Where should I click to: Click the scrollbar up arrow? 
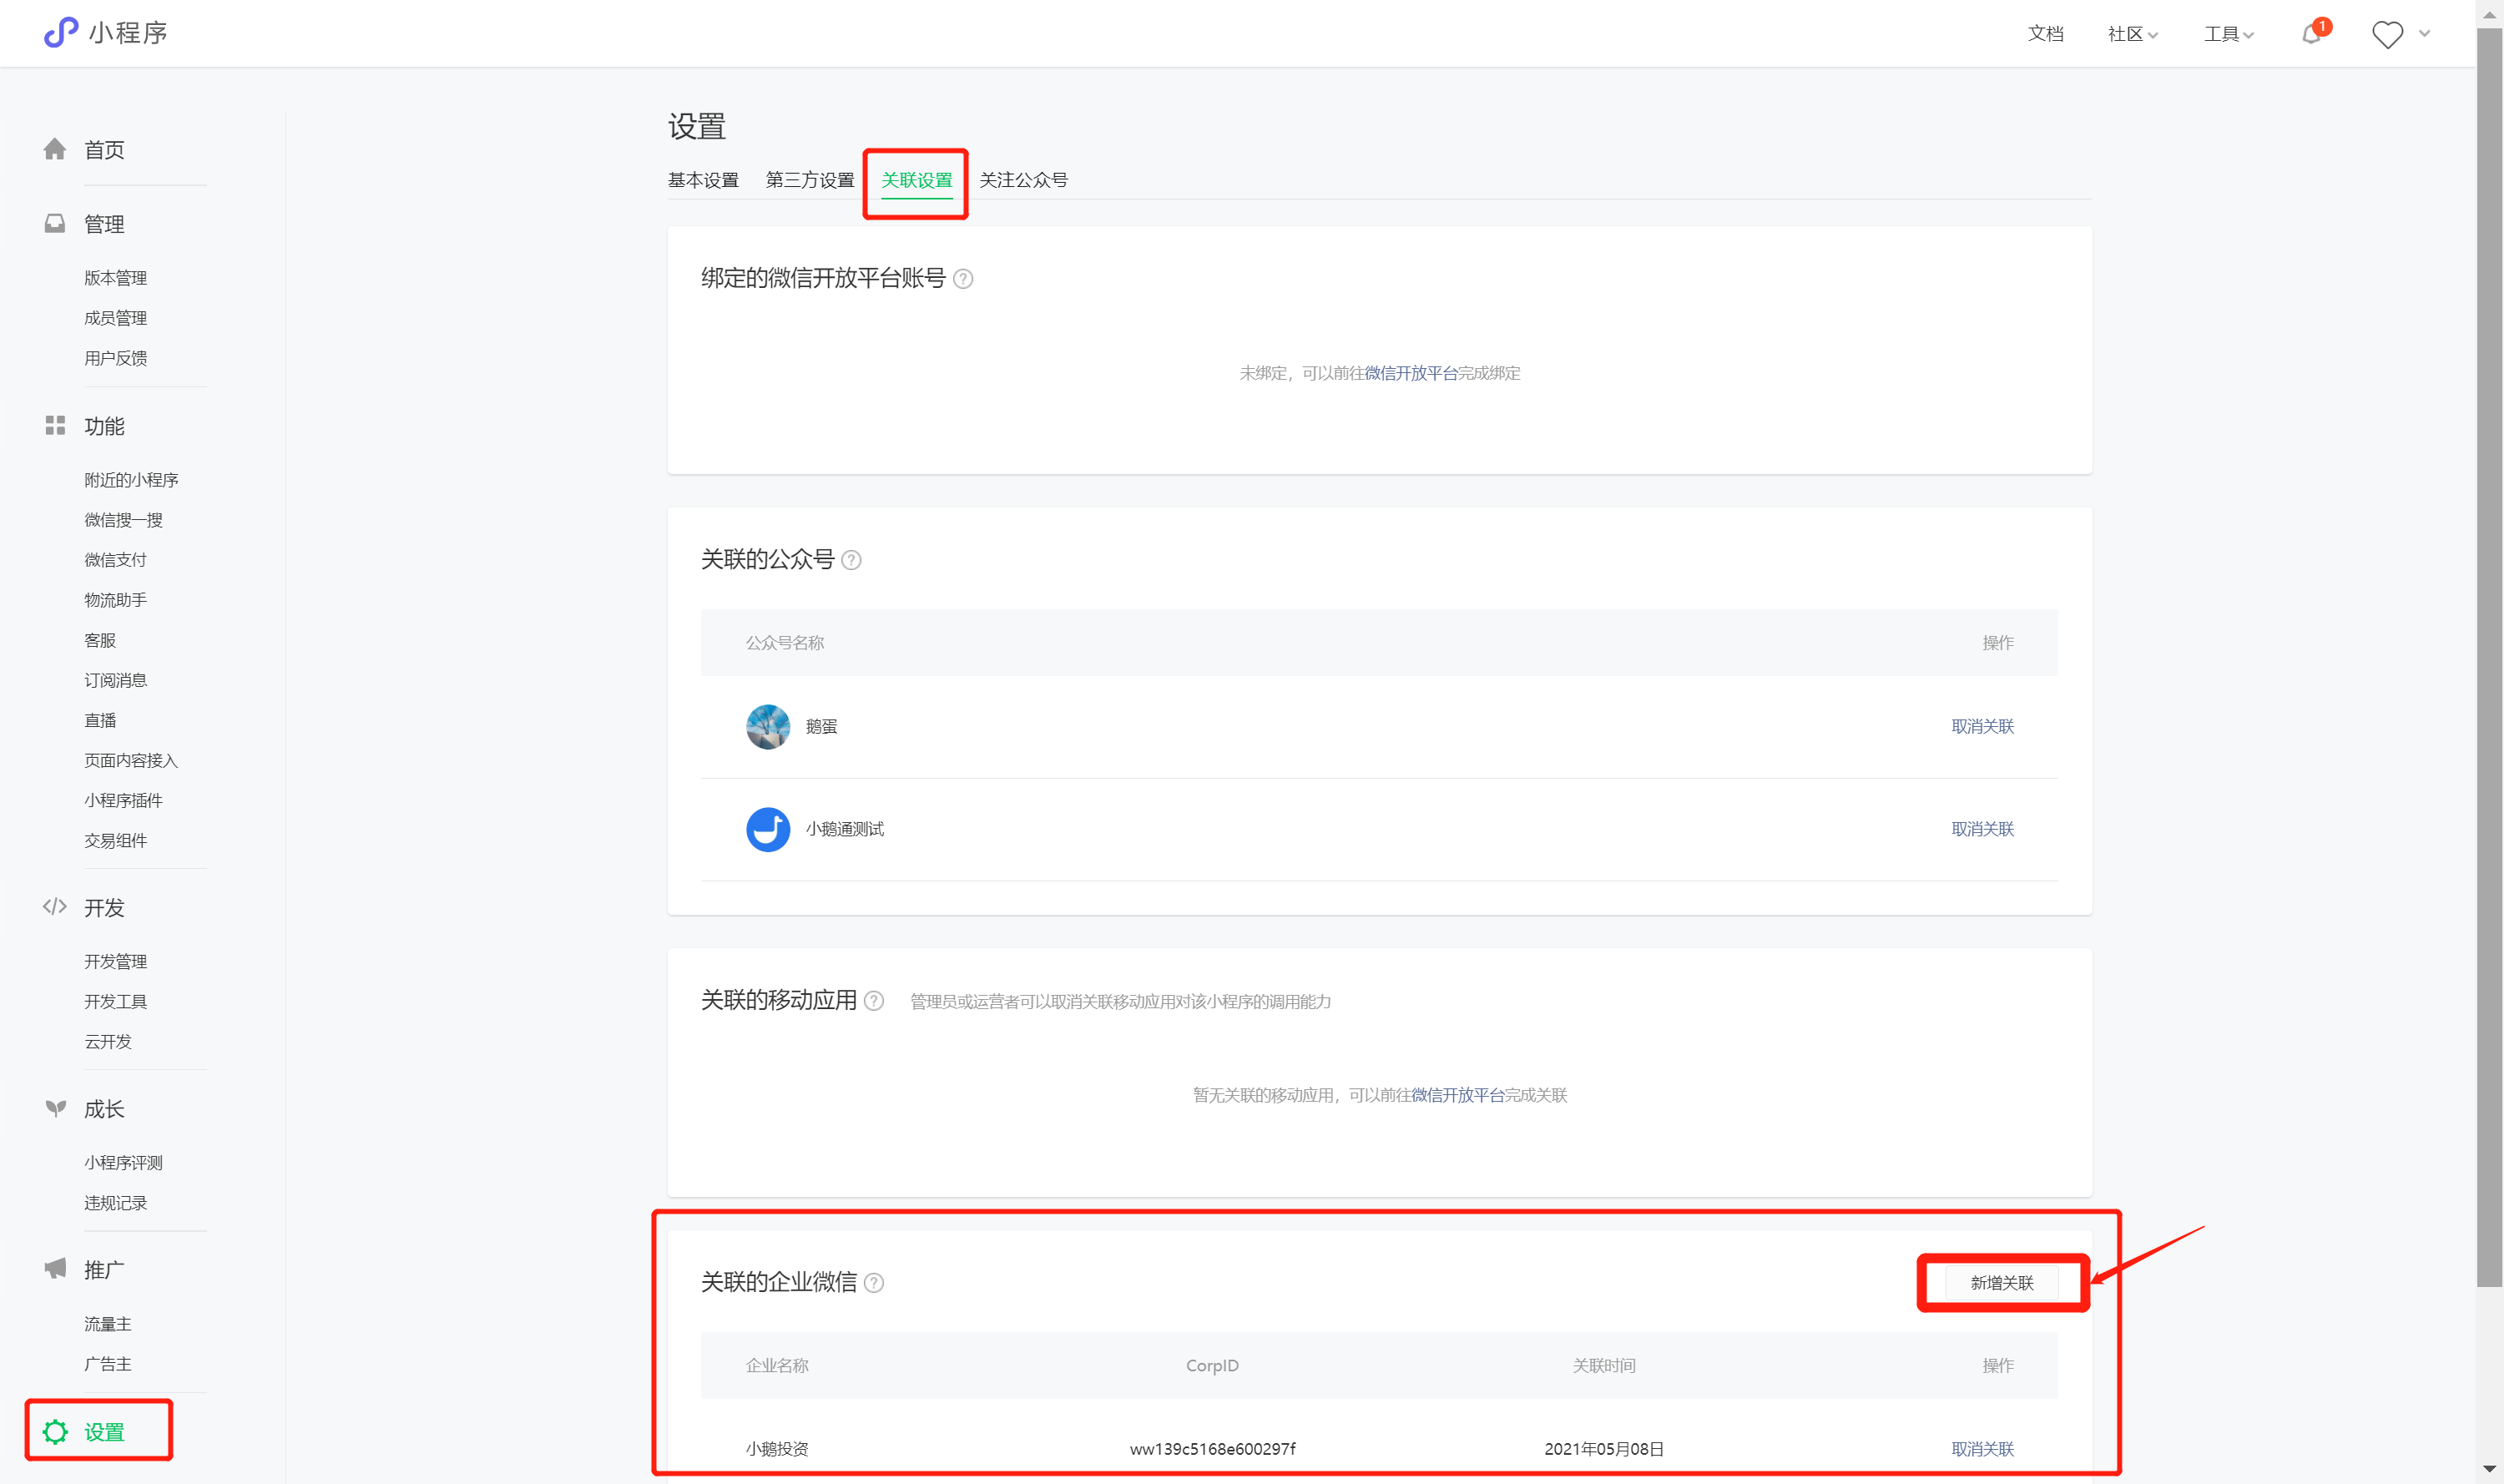click(x=2490, y=13)
